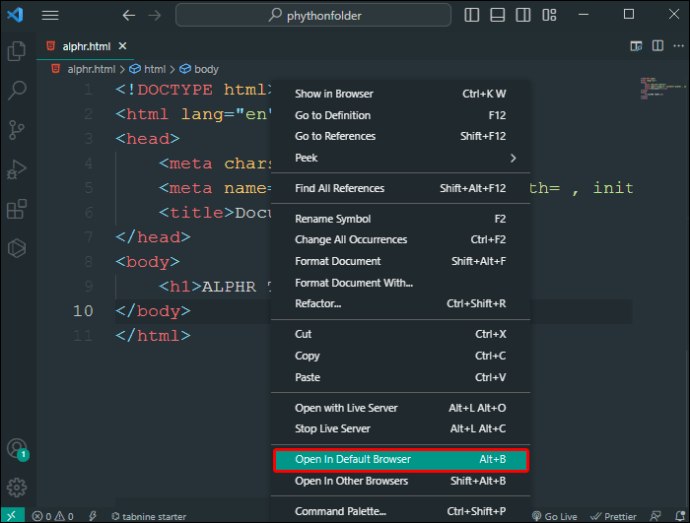Viewport: 690px width, 523px height.
Task: Open the Tabnine hexagon icon view
Action: coord(17,248)
